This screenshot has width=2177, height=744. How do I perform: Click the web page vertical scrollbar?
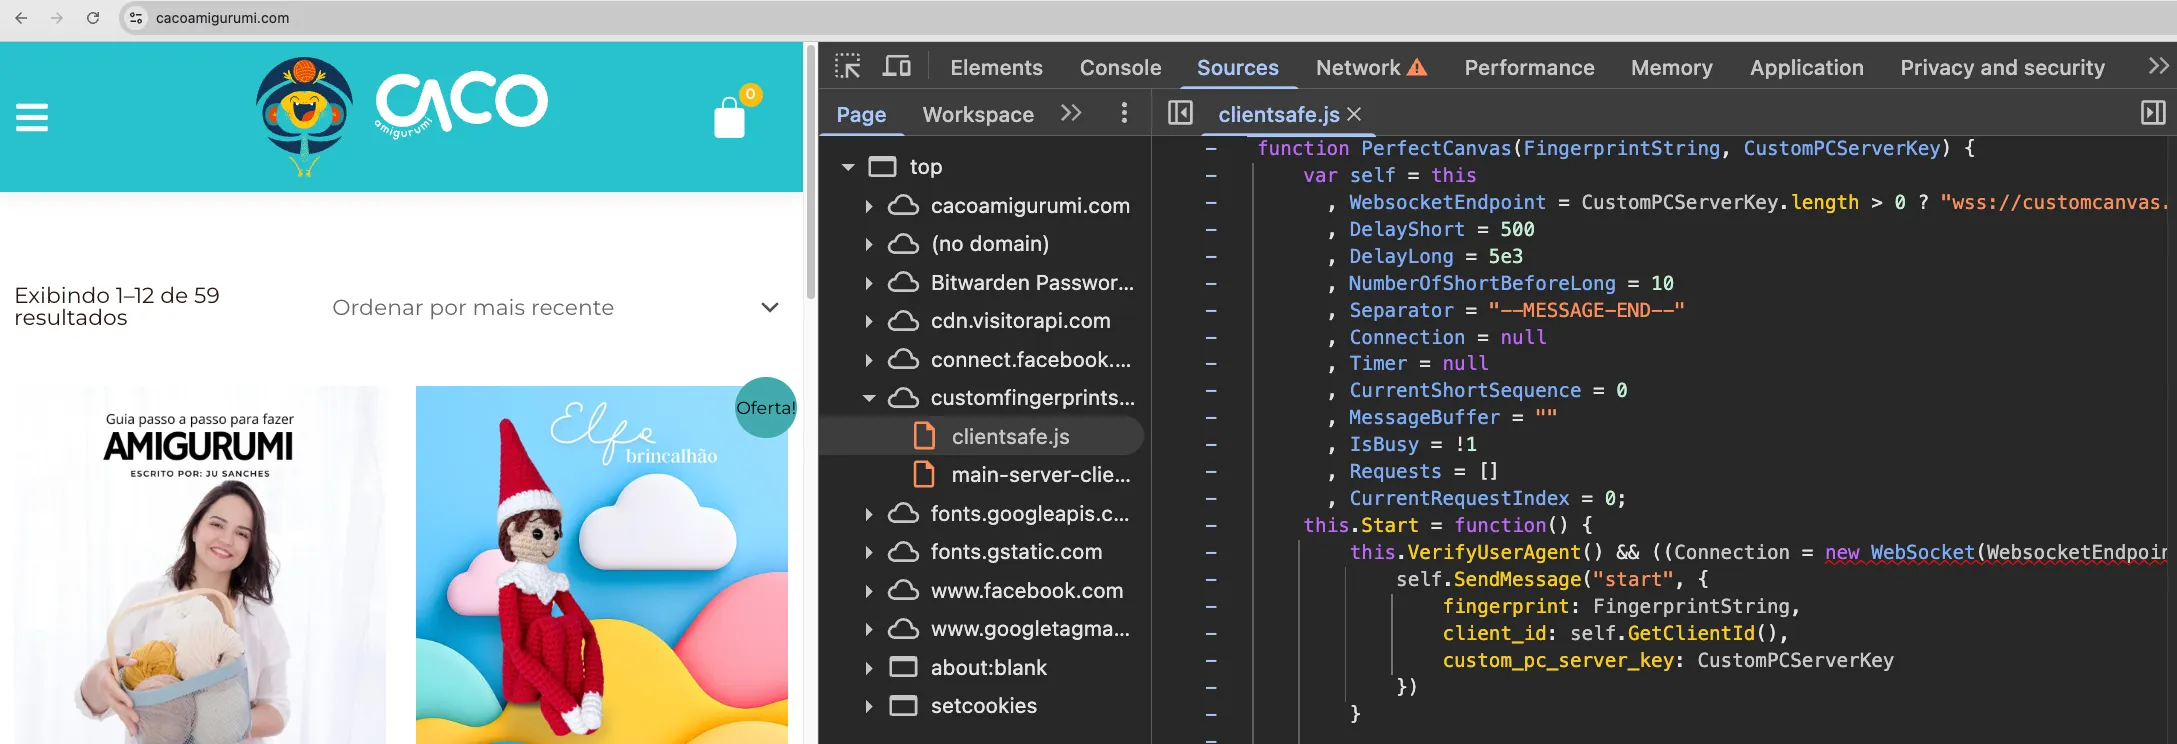810,170
